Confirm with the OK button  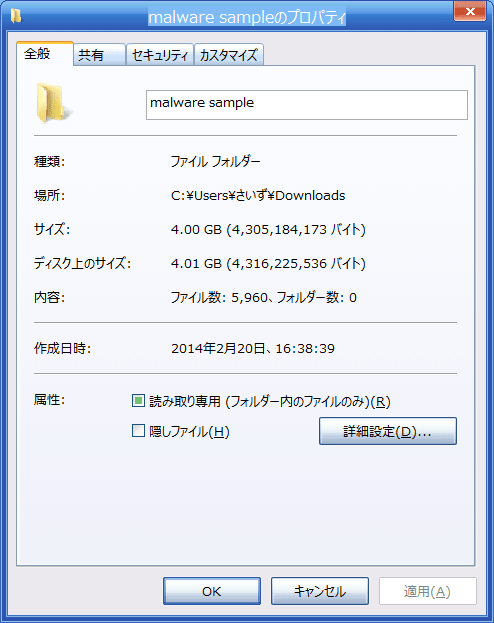(212, 591)
